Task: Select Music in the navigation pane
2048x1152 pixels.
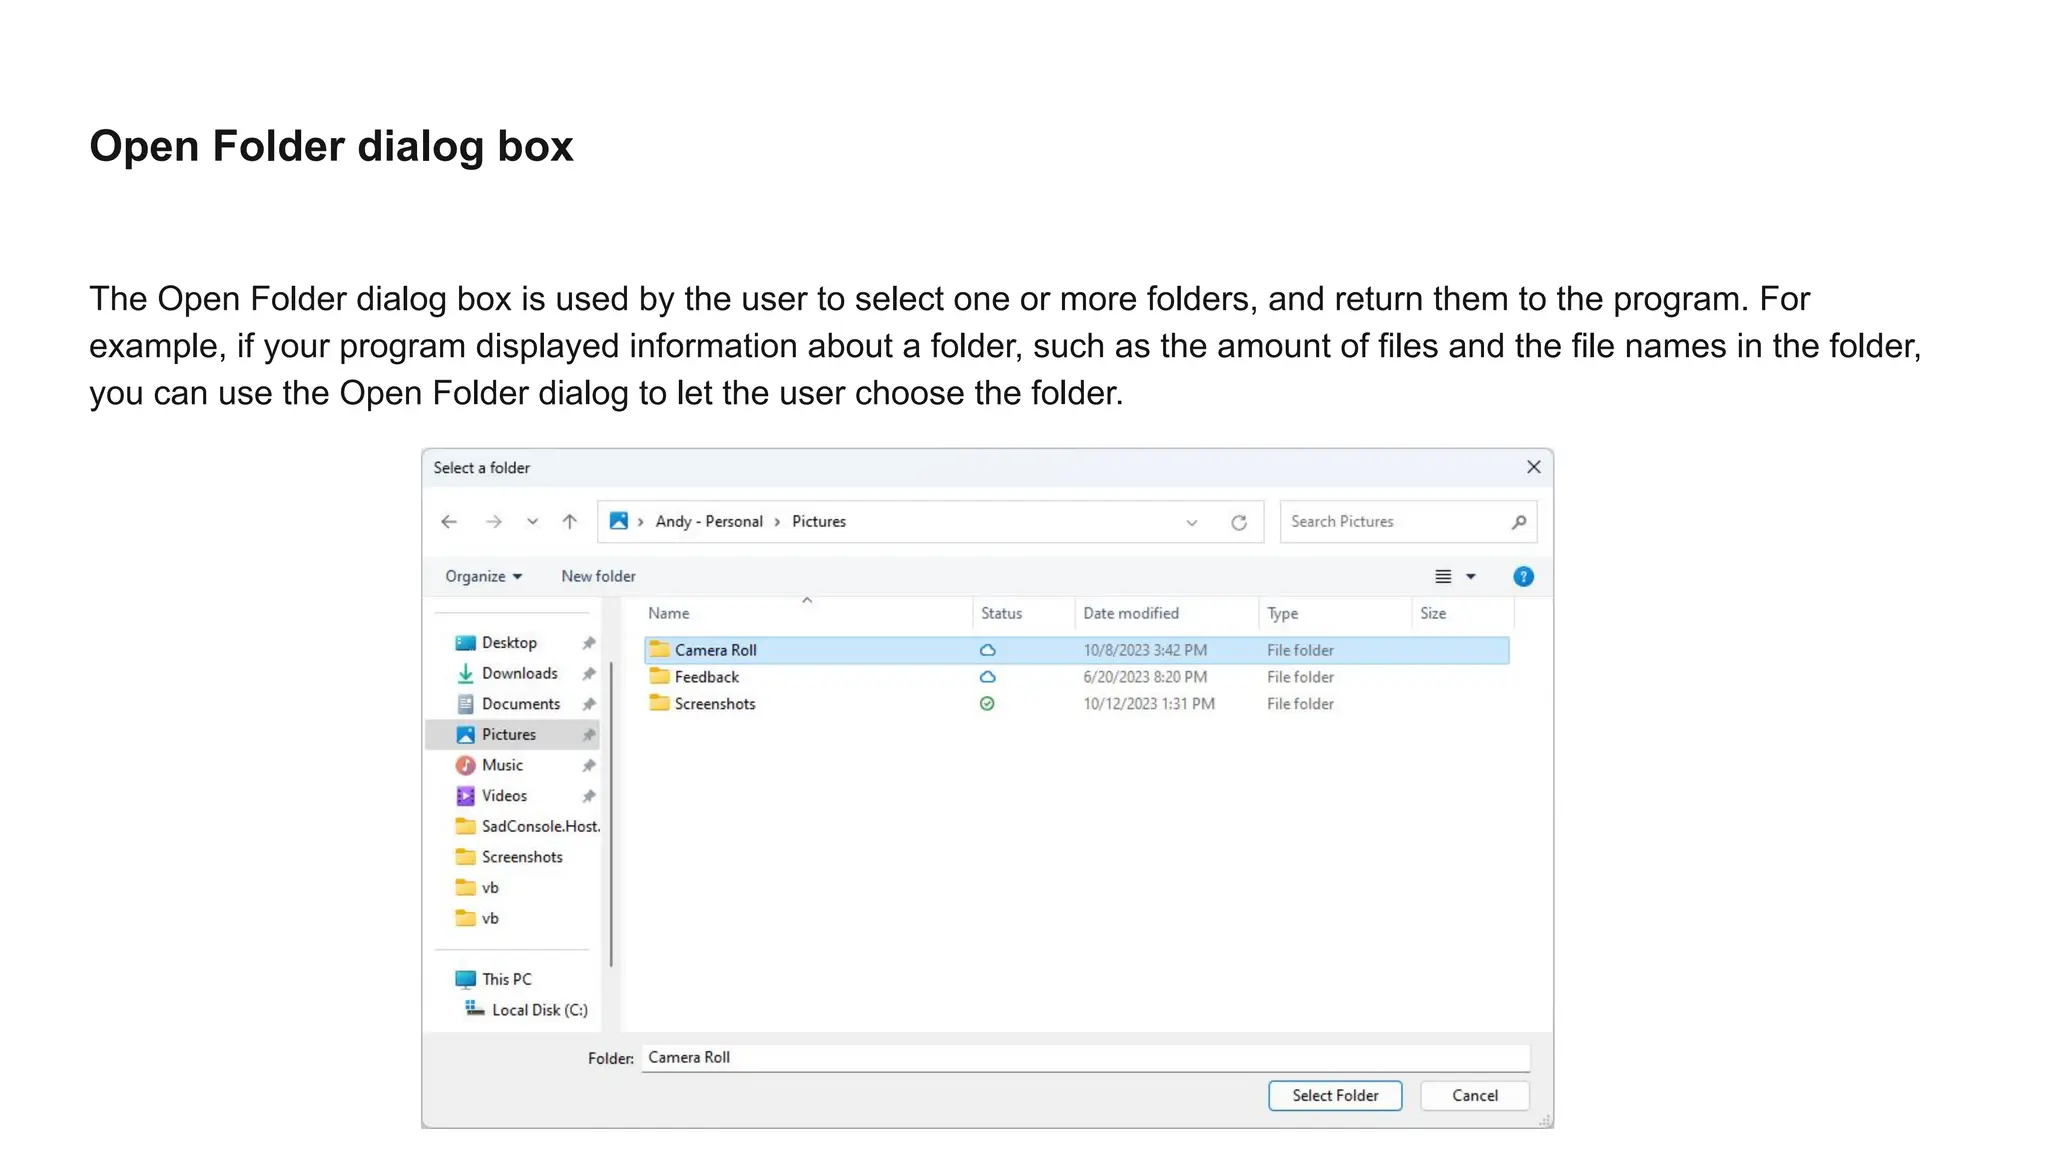Action: click(x=502, y=766)
